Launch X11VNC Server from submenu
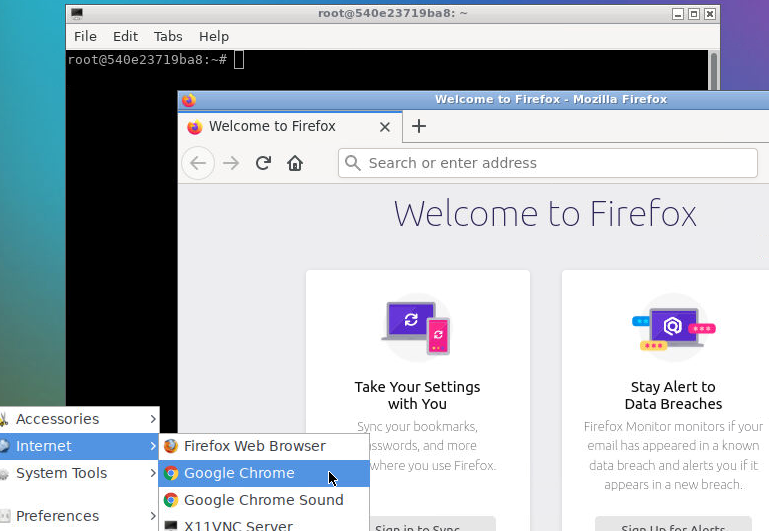769x531 pixels. point(264,525)
